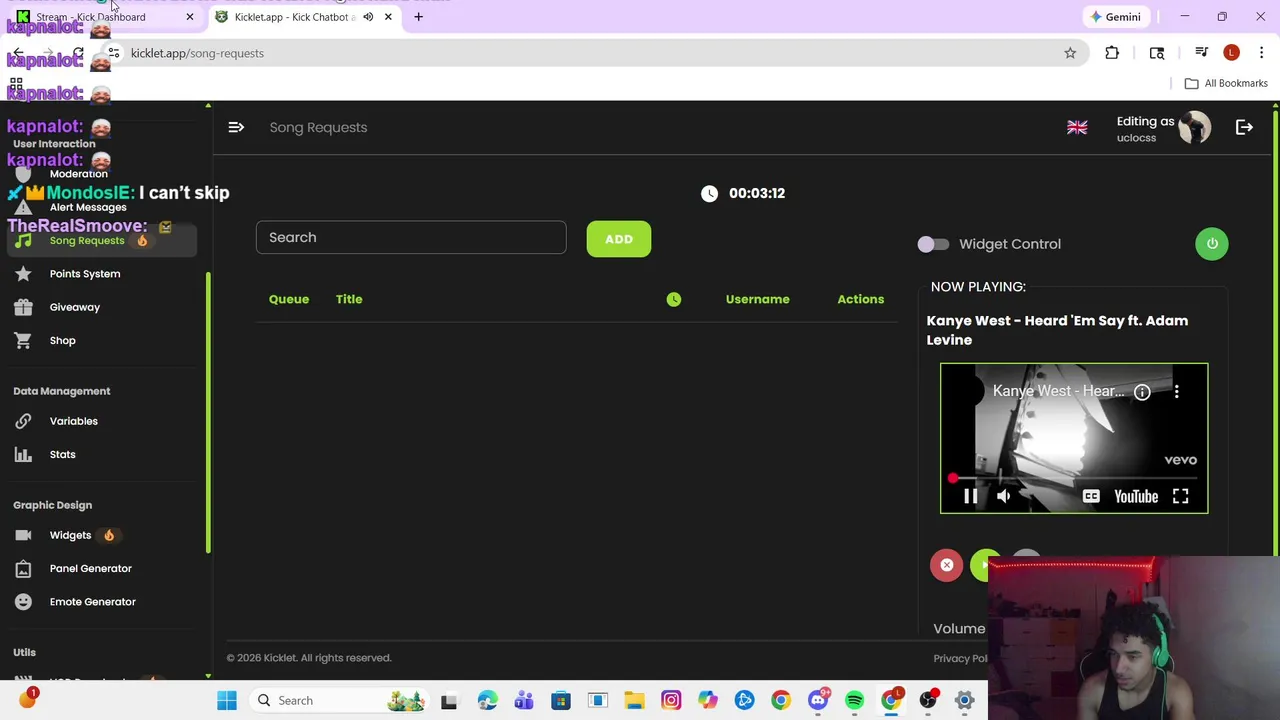
Task: Open the browser media controls icon
Action: [x=1202, y=53]
